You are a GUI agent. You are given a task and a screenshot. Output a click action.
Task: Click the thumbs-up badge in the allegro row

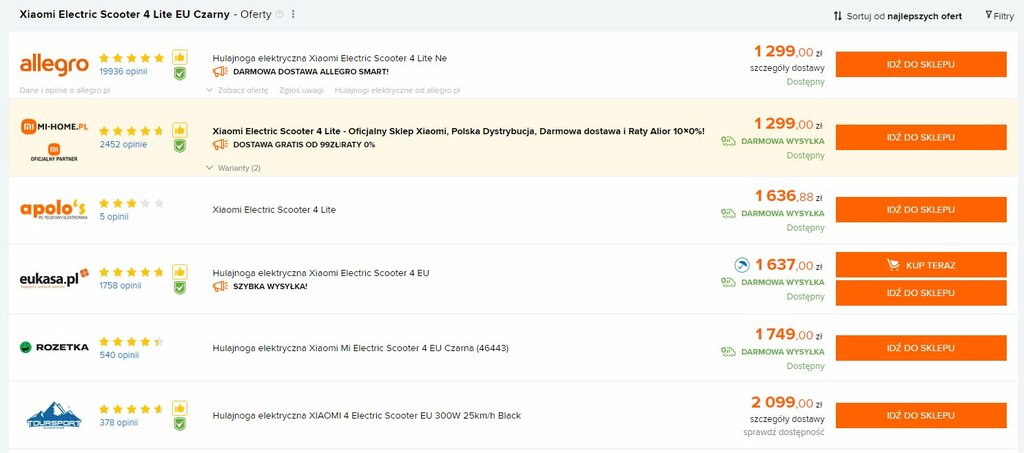(180, 57)
